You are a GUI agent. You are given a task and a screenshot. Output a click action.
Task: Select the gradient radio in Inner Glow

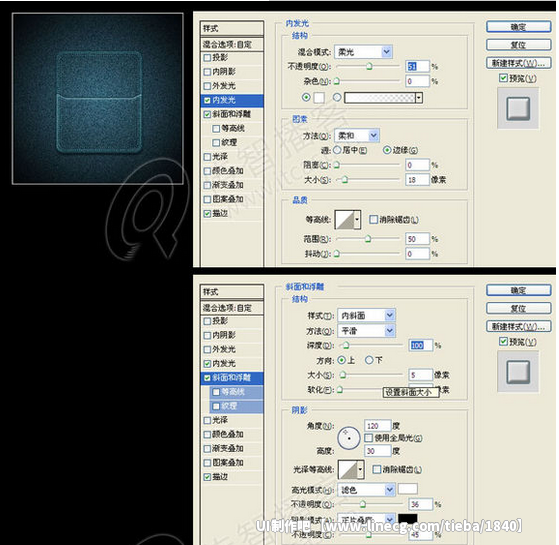(337, 97)
